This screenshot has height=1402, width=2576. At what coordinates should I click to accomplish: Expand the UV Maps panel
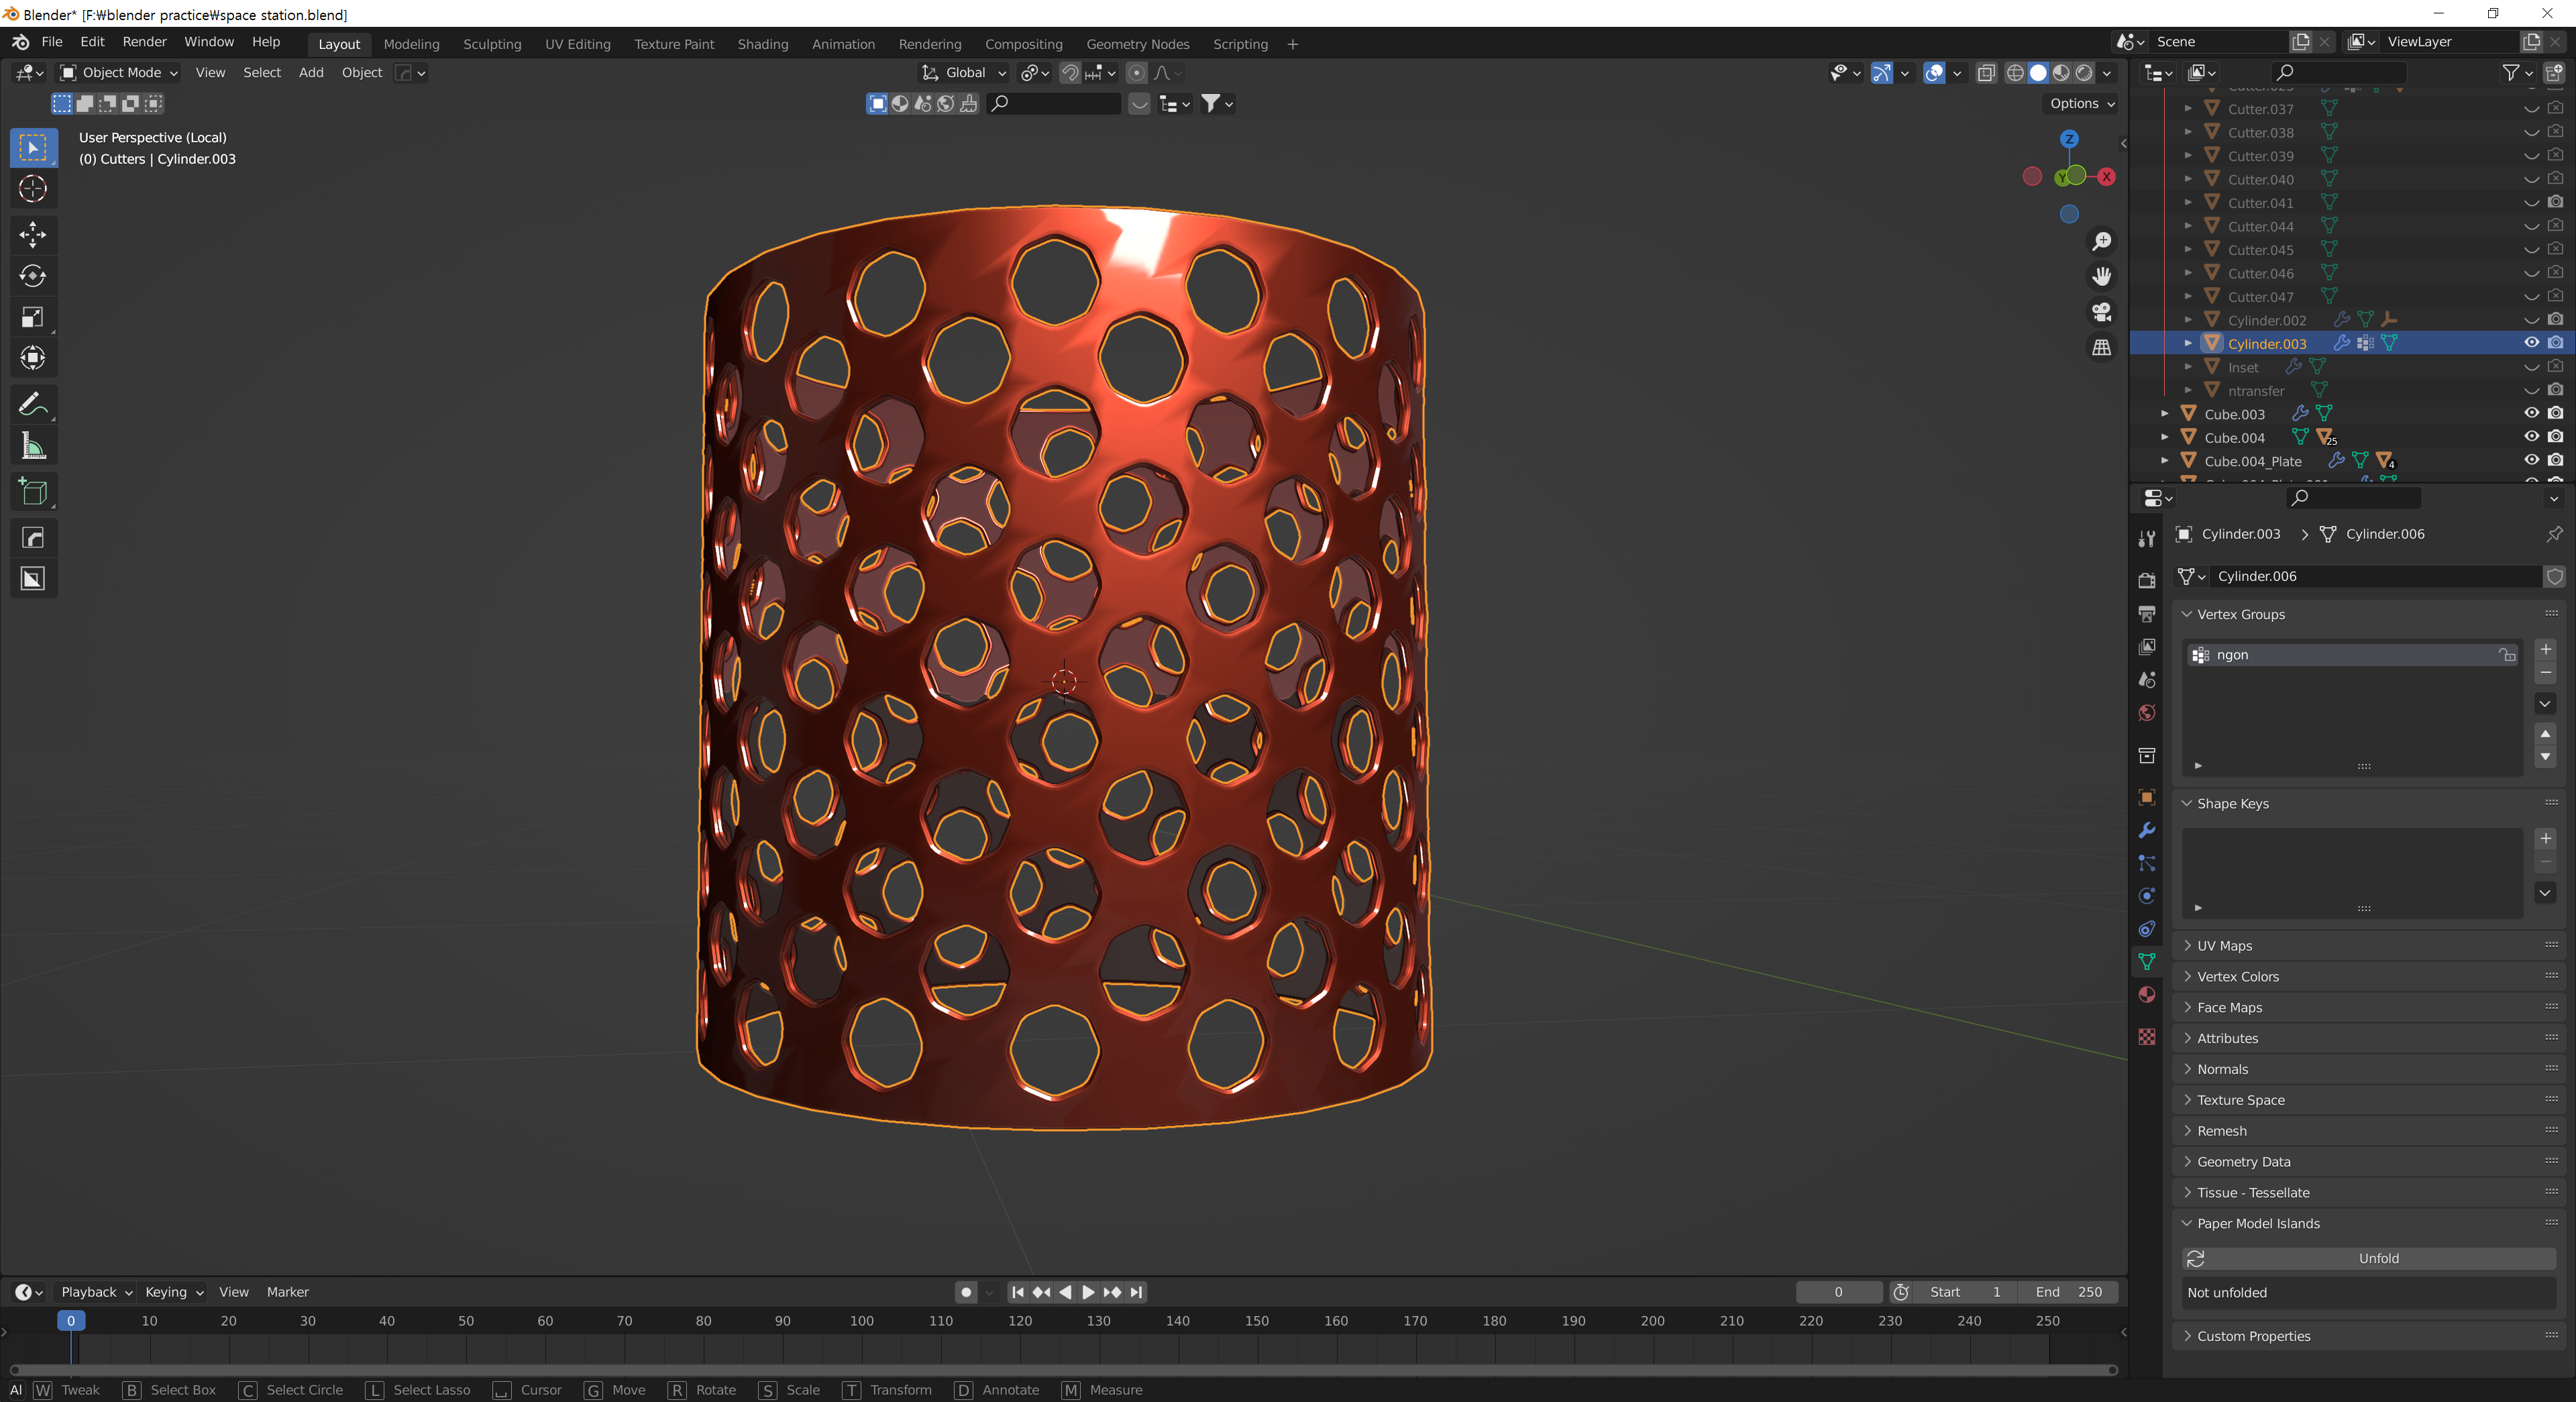click(x=2224, y=946)
